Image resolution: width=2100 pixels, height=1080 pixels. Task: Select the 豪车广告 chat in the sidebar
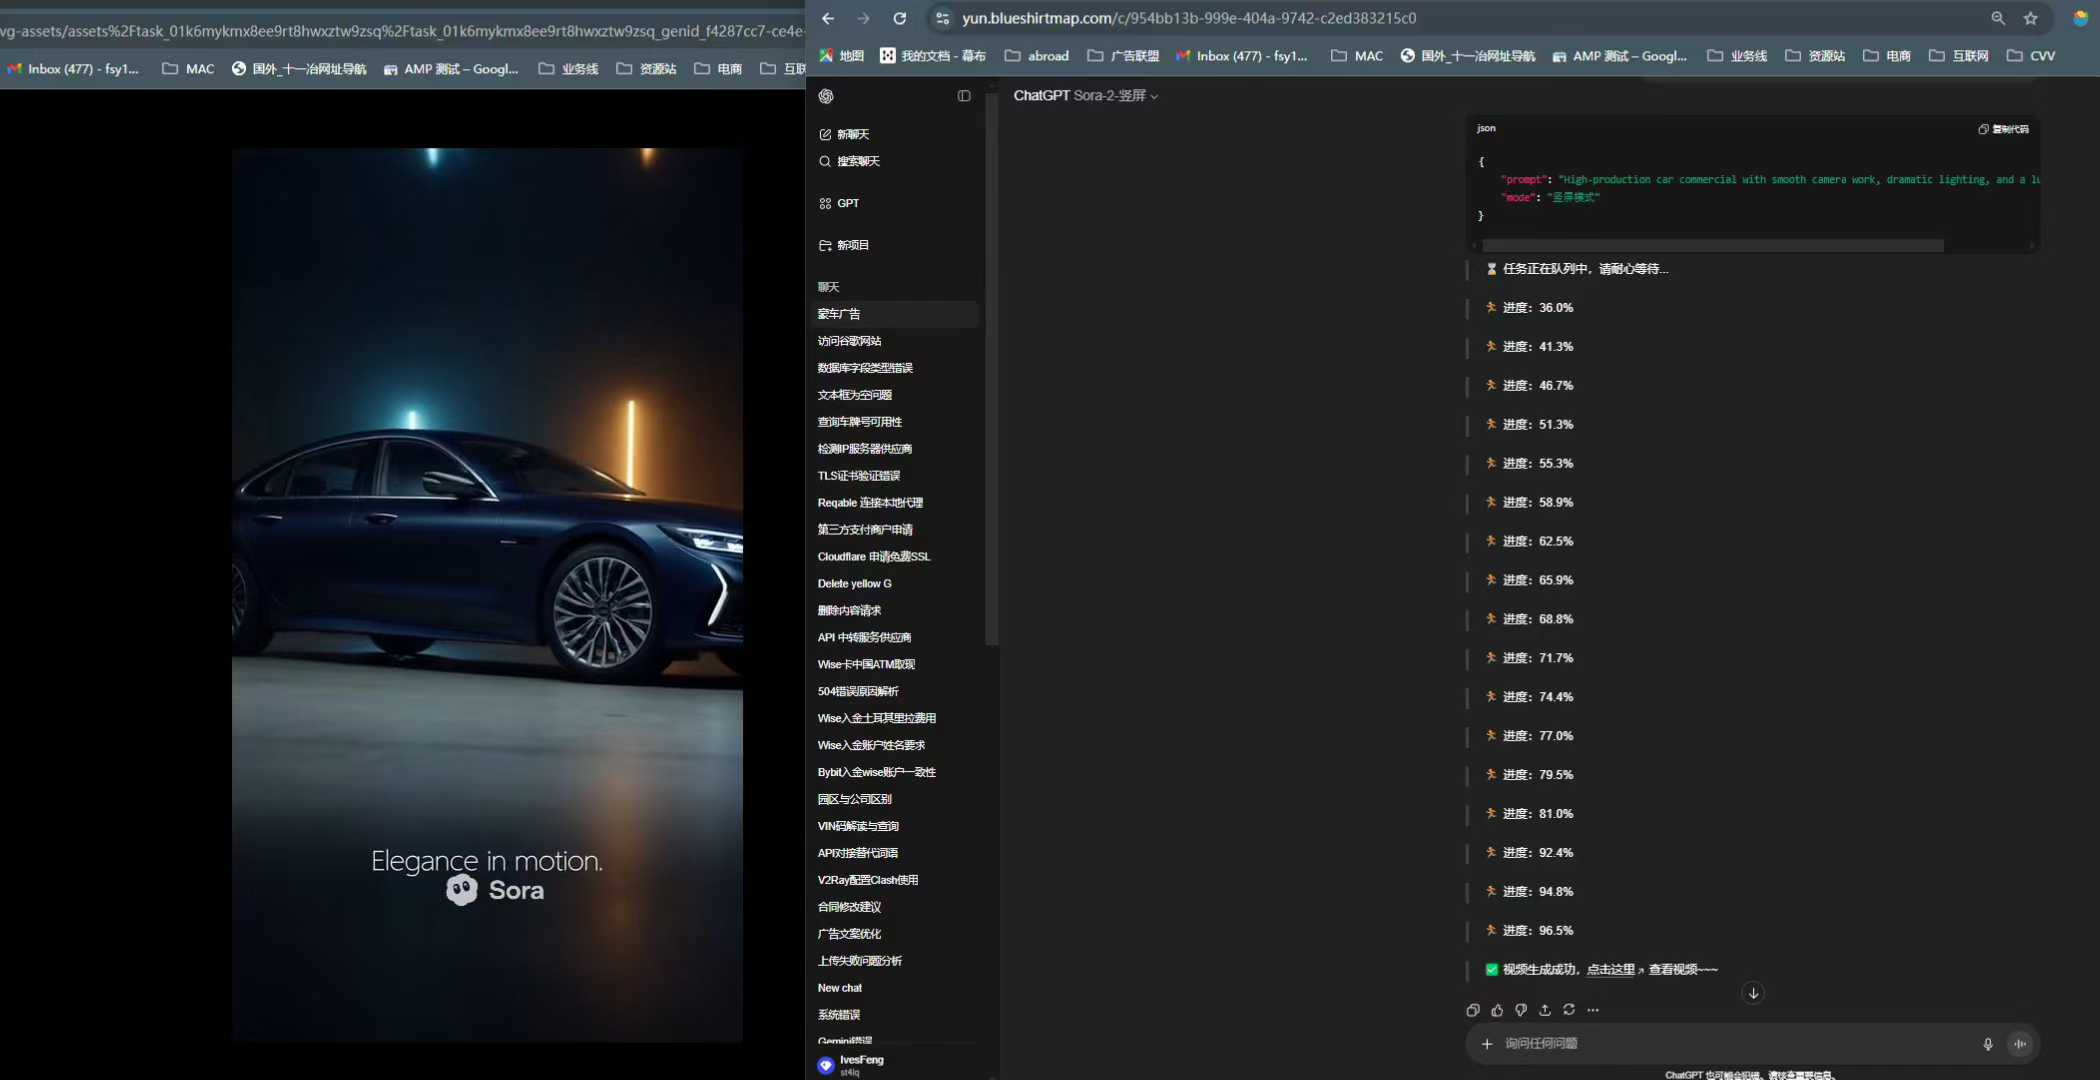(x=895, y=314)
